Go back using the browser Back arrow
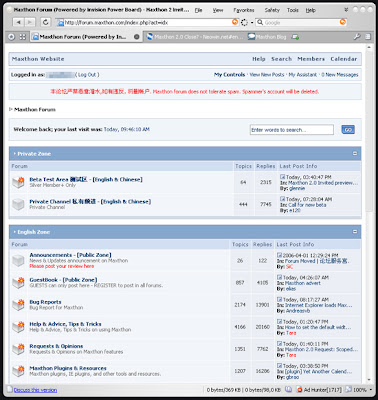 click(x=18, y=22)
